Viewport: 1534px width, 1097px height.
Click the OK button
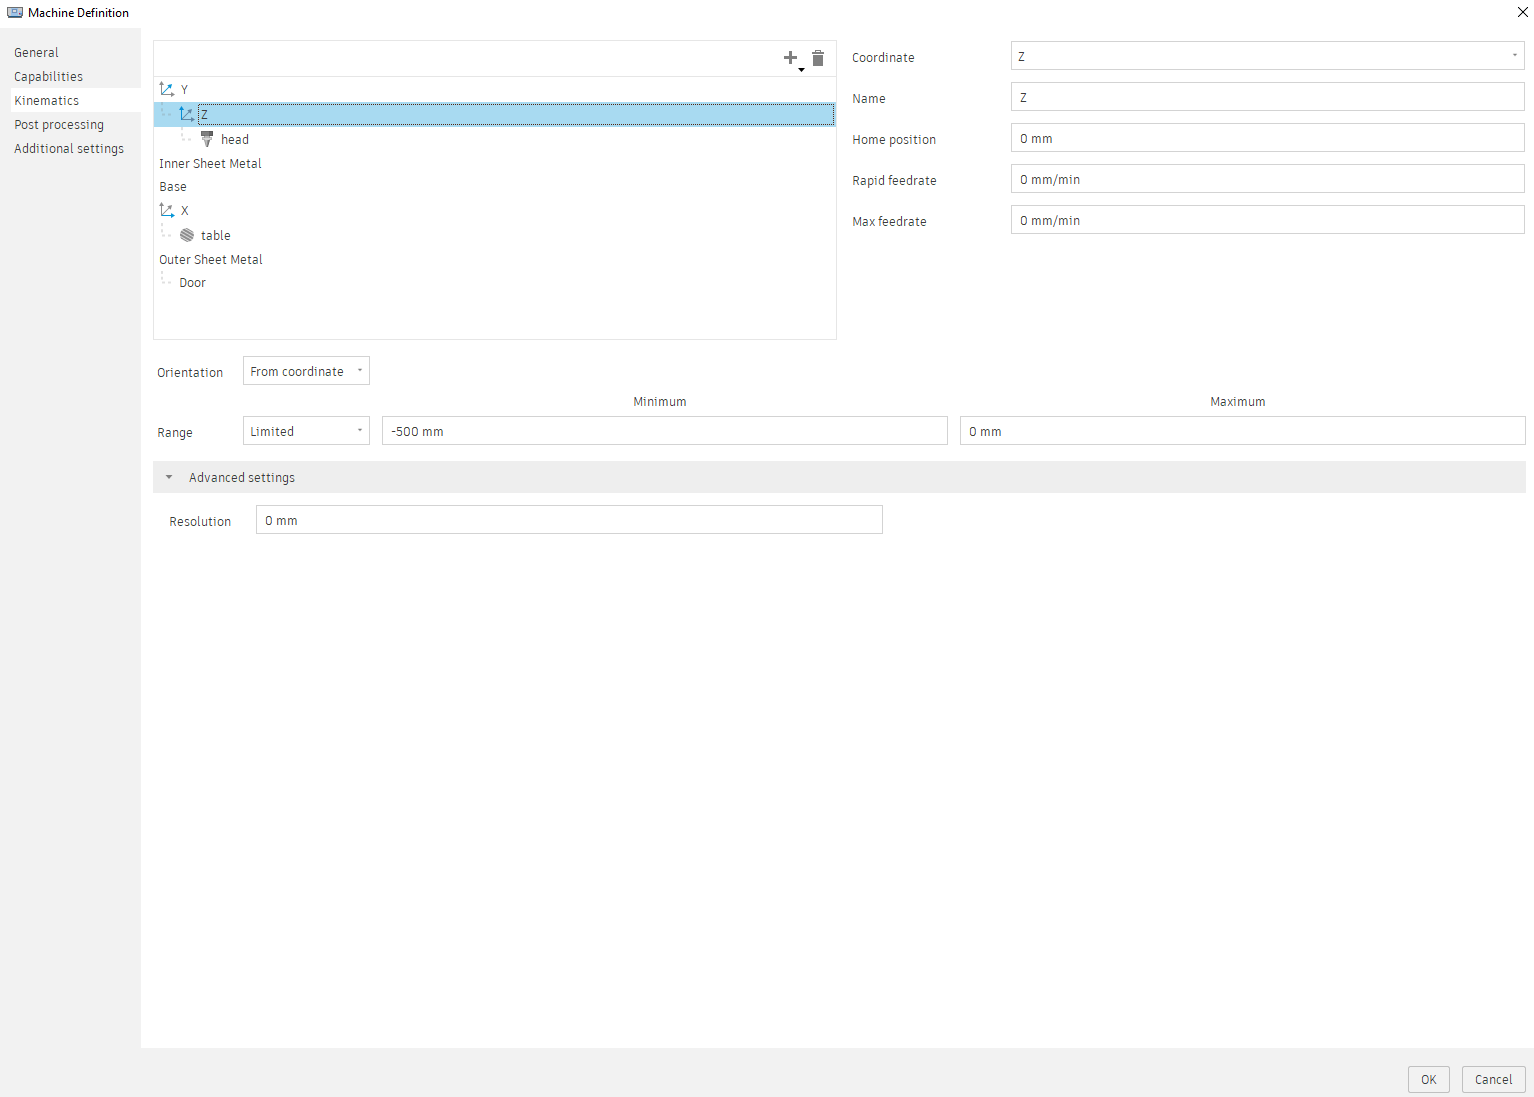pyautogui.click(x=1428, y=1079)
